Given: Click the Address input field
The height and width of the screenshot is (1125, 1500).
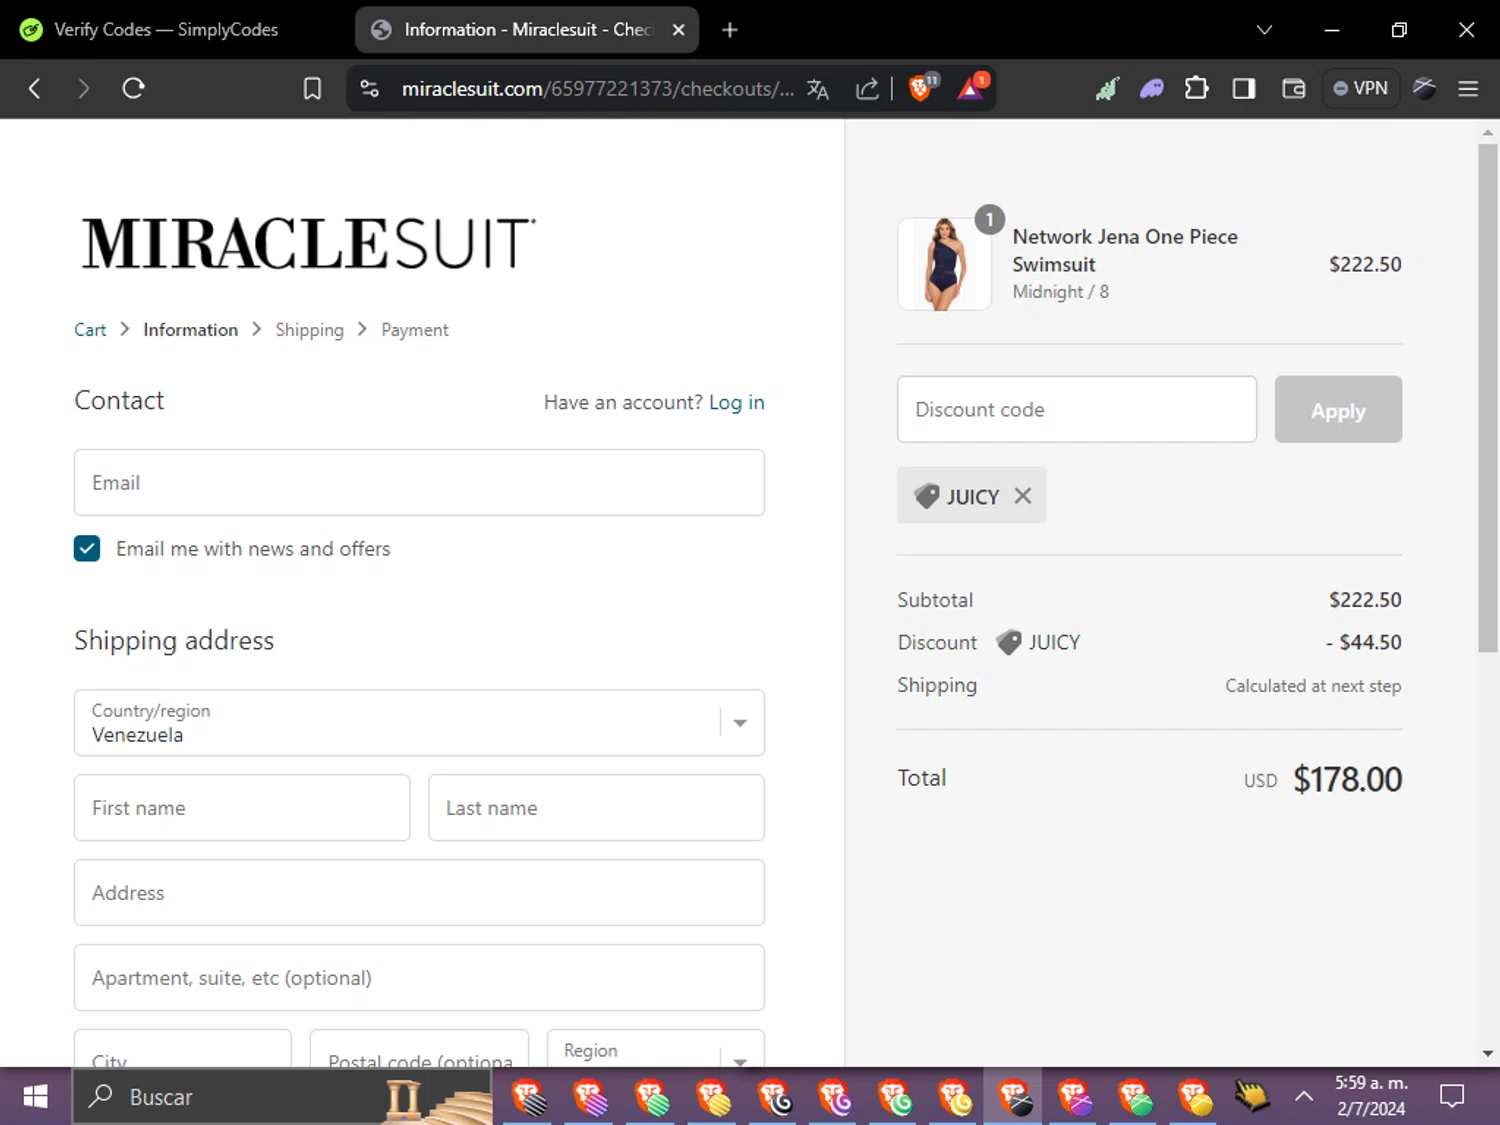Looking at the screenshot, I should click(419, 892).
